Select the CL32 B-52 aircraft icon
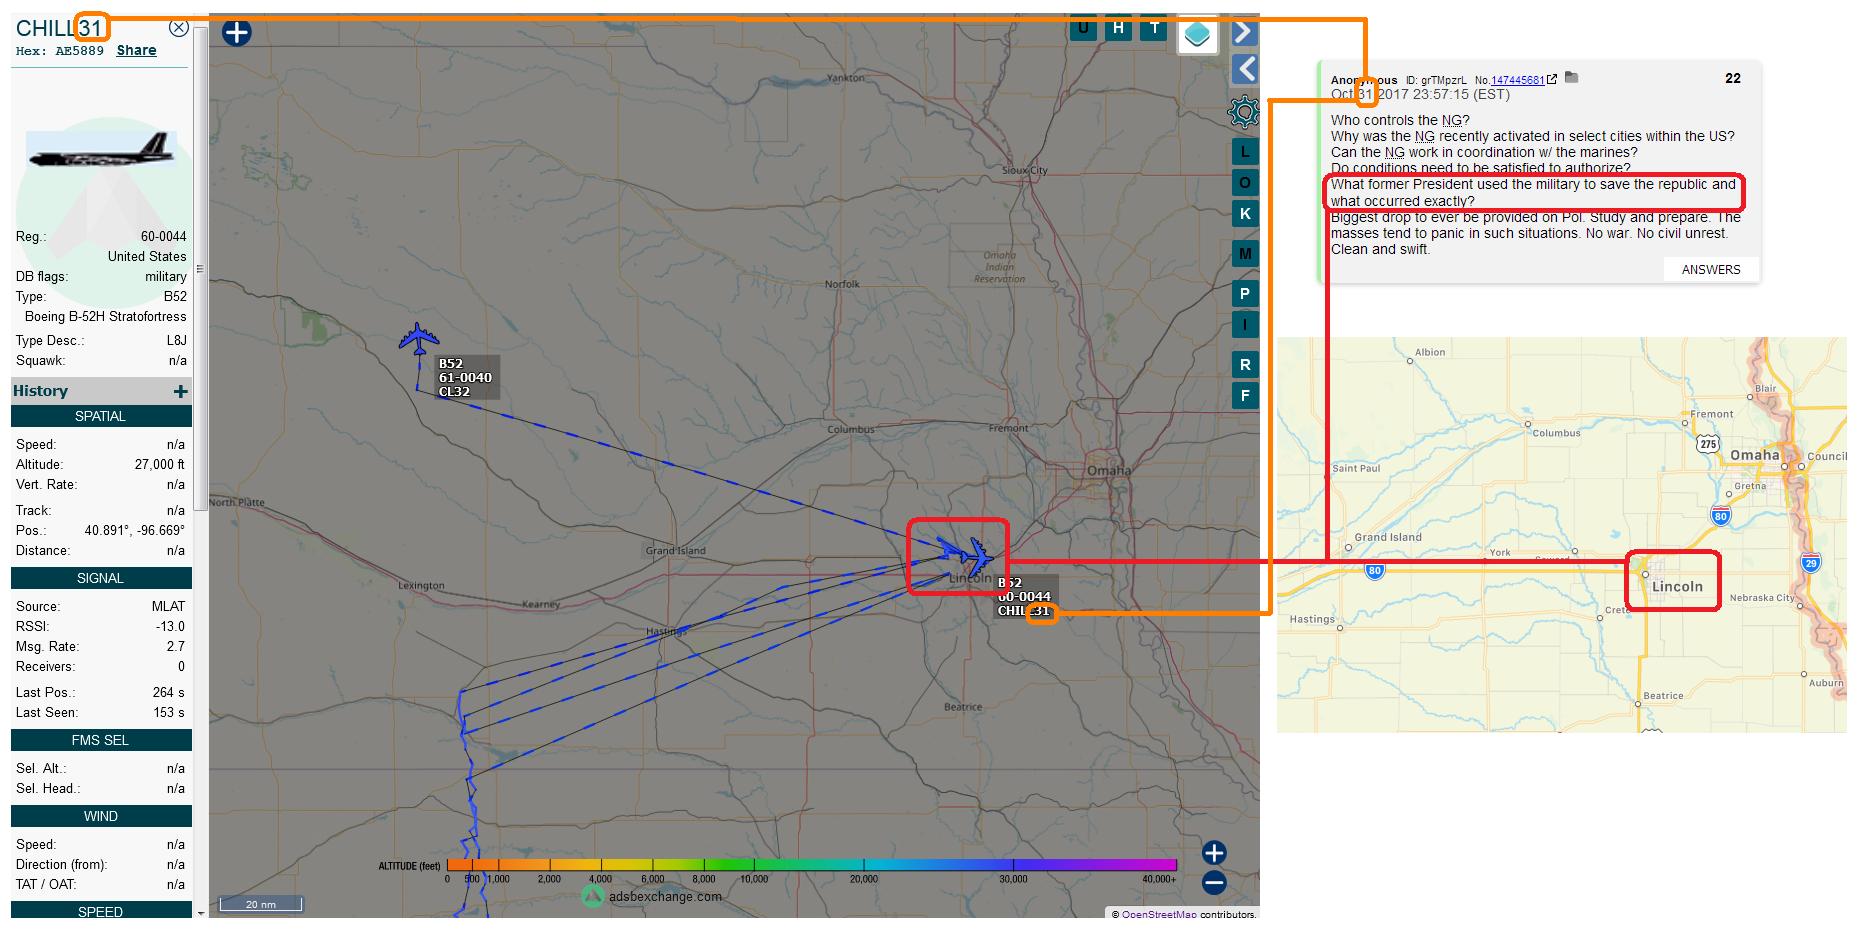This screenshot has height=948, width=1858. (x=418, y=339)
